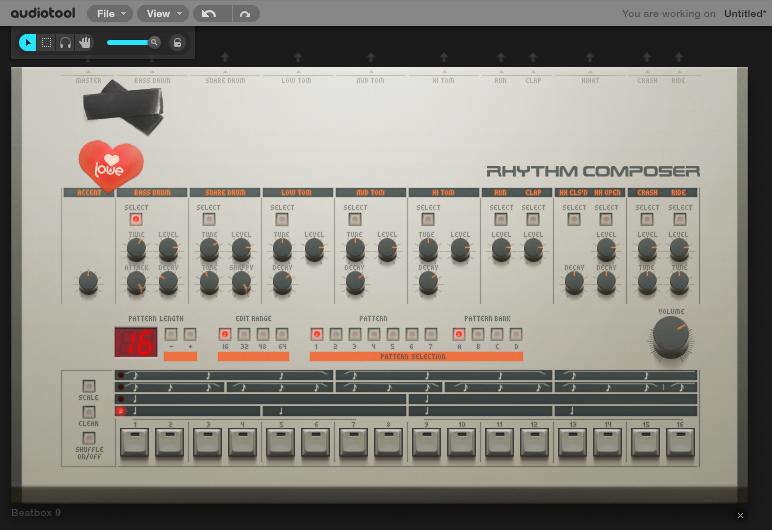The width and height of the screenshot is (772, 530).
Task: Select pattern bank C
Action: tap(497, 334)
